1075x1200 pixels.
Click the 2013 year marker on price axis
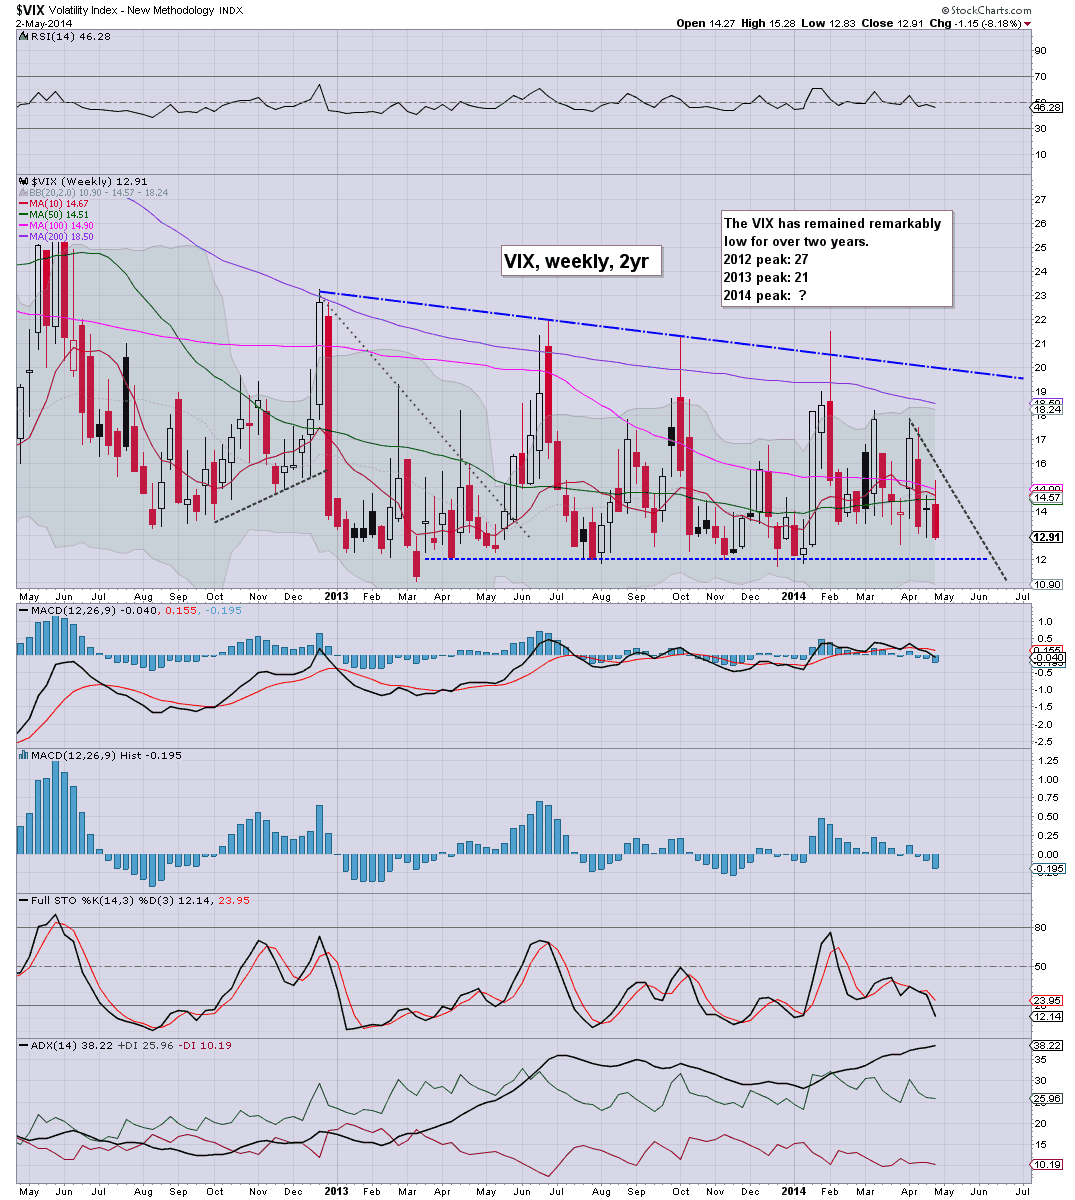pos(337,596)
